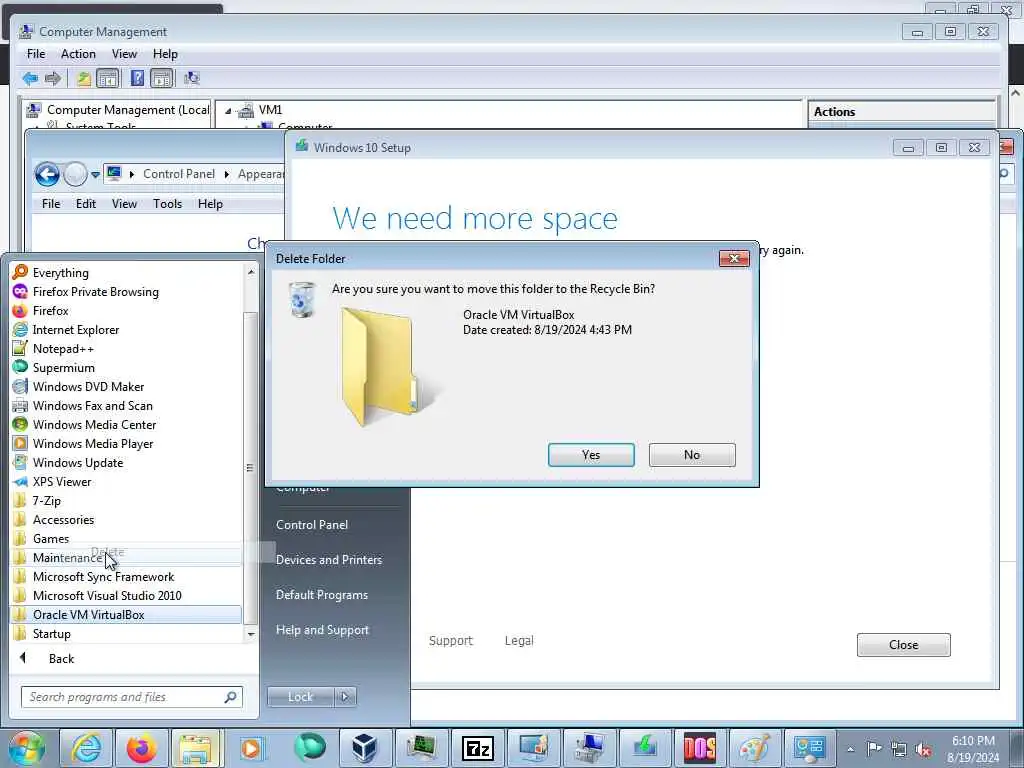Open Internet Explorer on the taskbar
Viewport: 1024px width, 768px height.
click(x=86, y=748)
